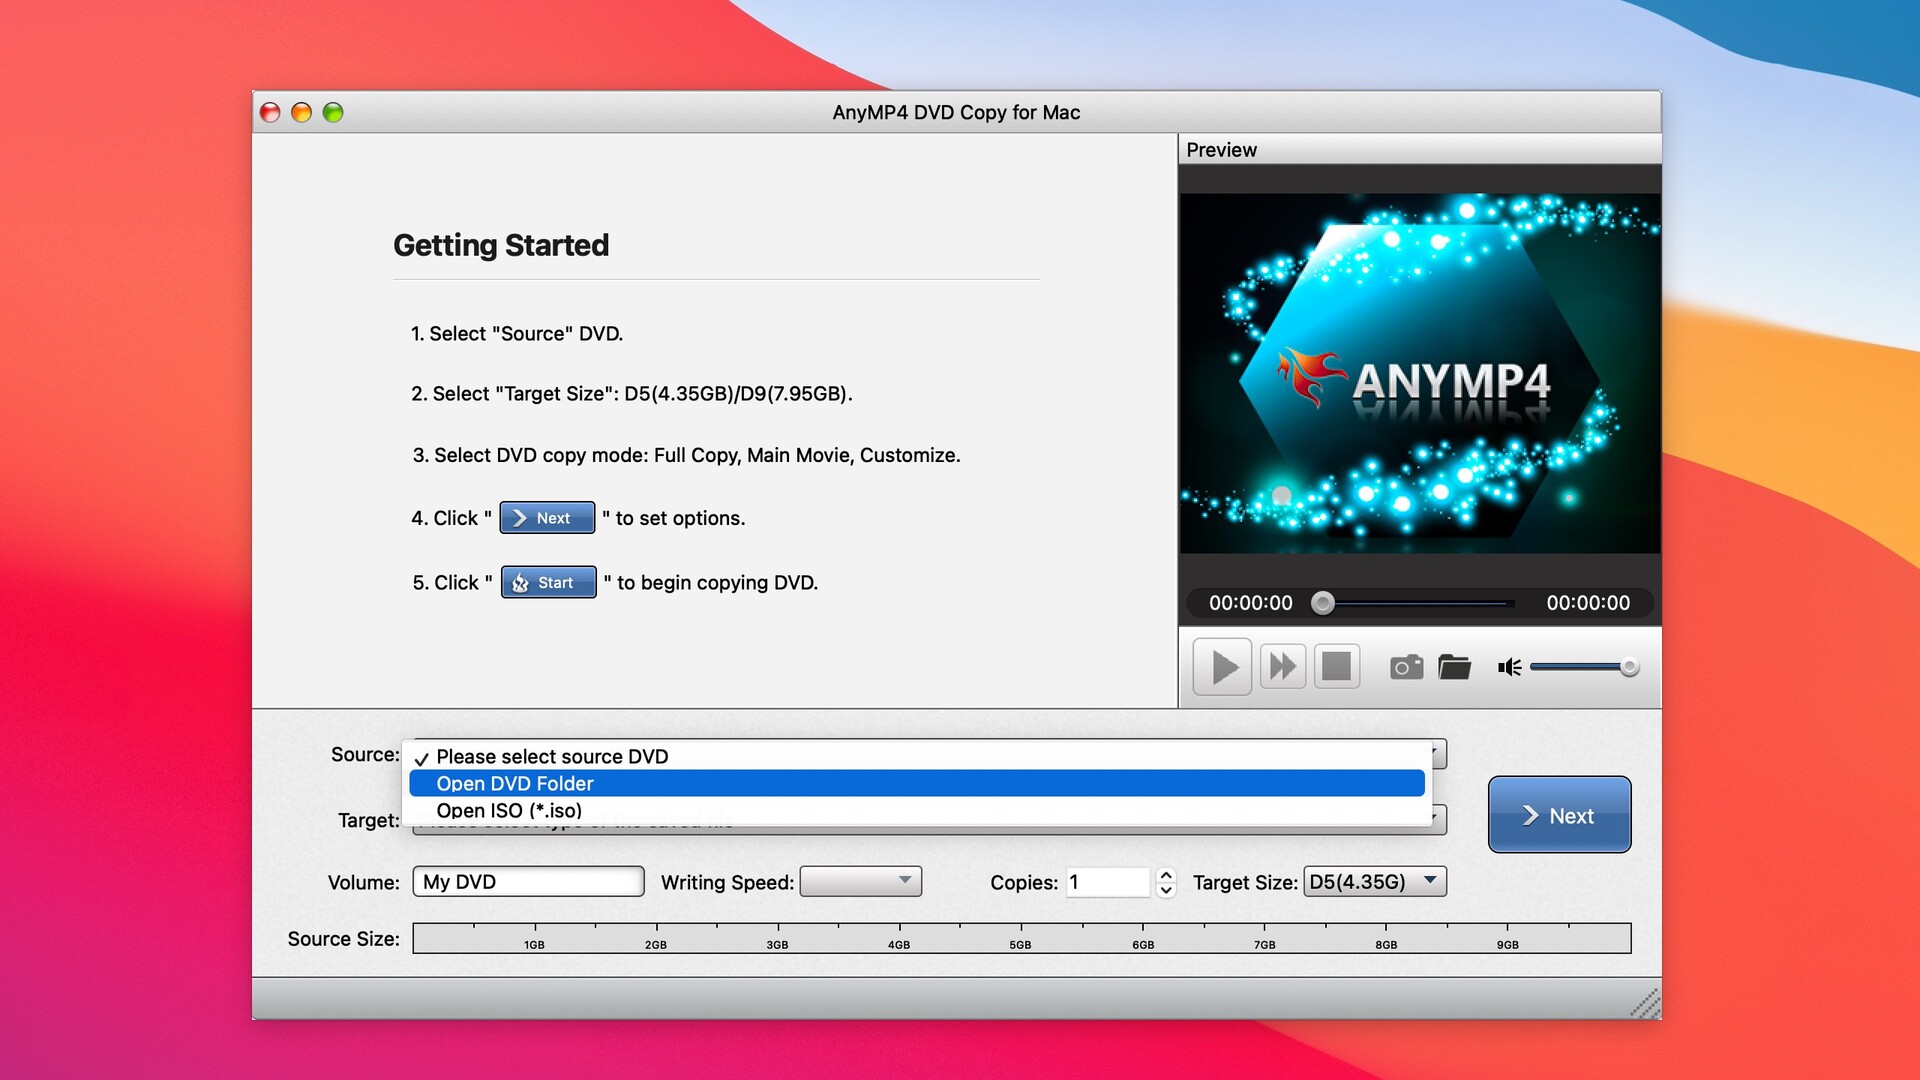
Task: Click the Source Size scale bar
Action: [1021, 938]
